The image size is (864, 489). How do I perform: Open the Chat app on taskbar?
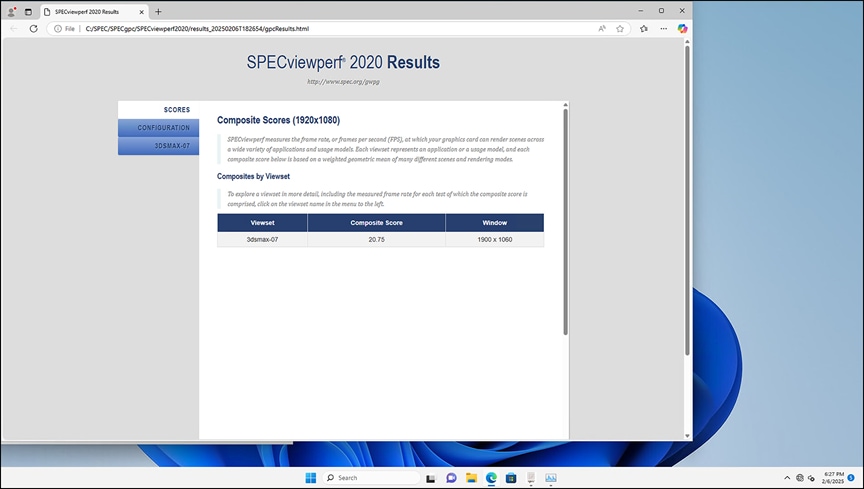tap(451, 478)
